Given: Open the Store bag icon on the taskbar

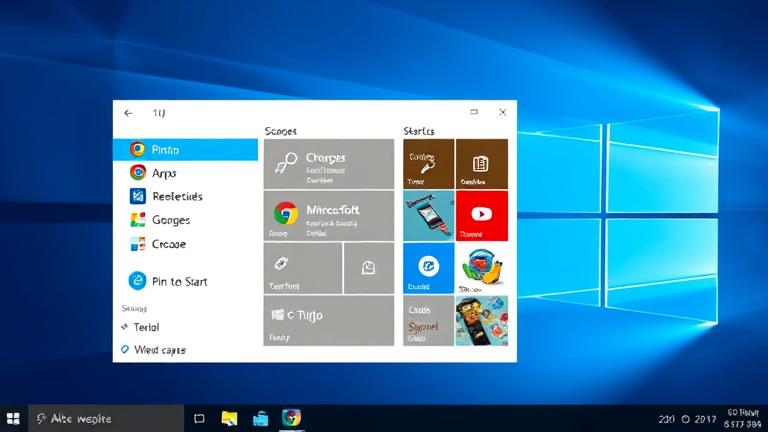Looking at the screenshot, I should coord(260,419).
